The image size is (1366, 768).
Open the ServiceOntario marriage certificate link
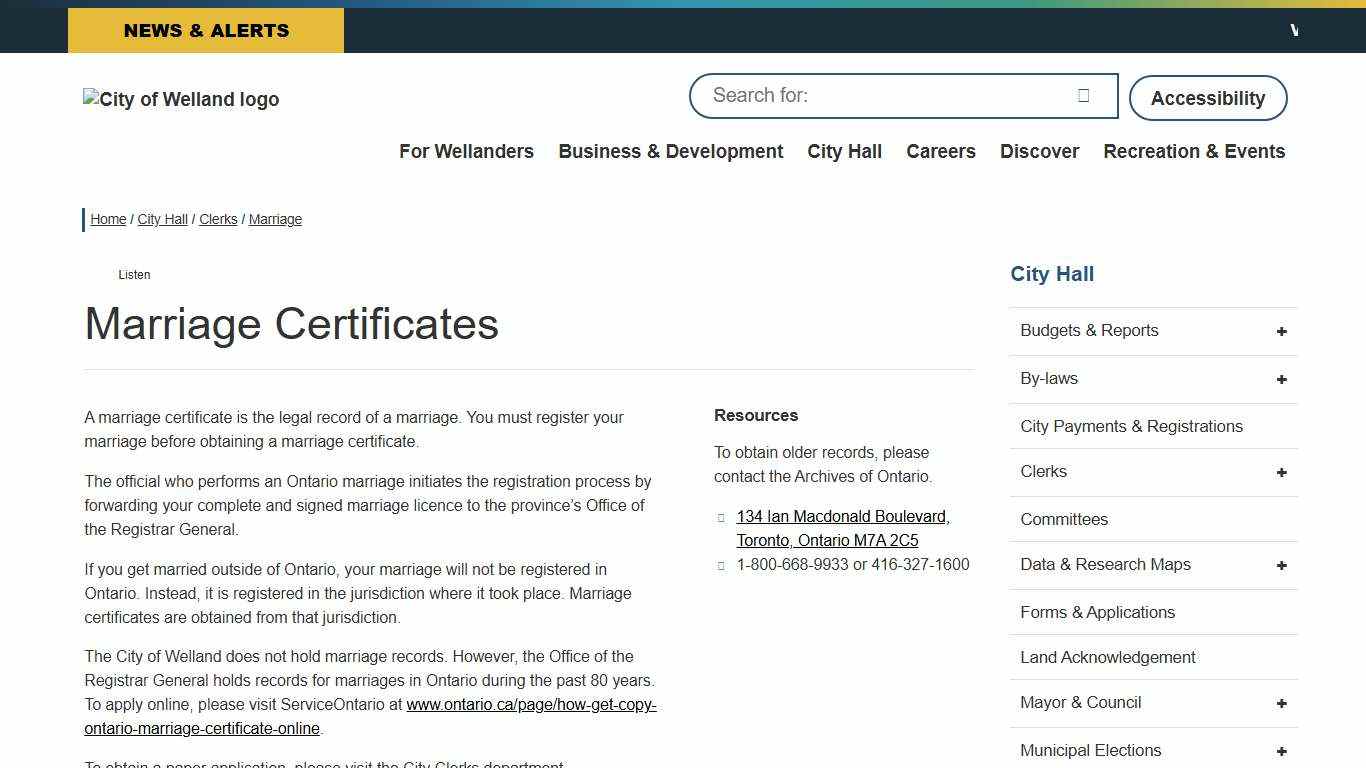pos(531,704)
